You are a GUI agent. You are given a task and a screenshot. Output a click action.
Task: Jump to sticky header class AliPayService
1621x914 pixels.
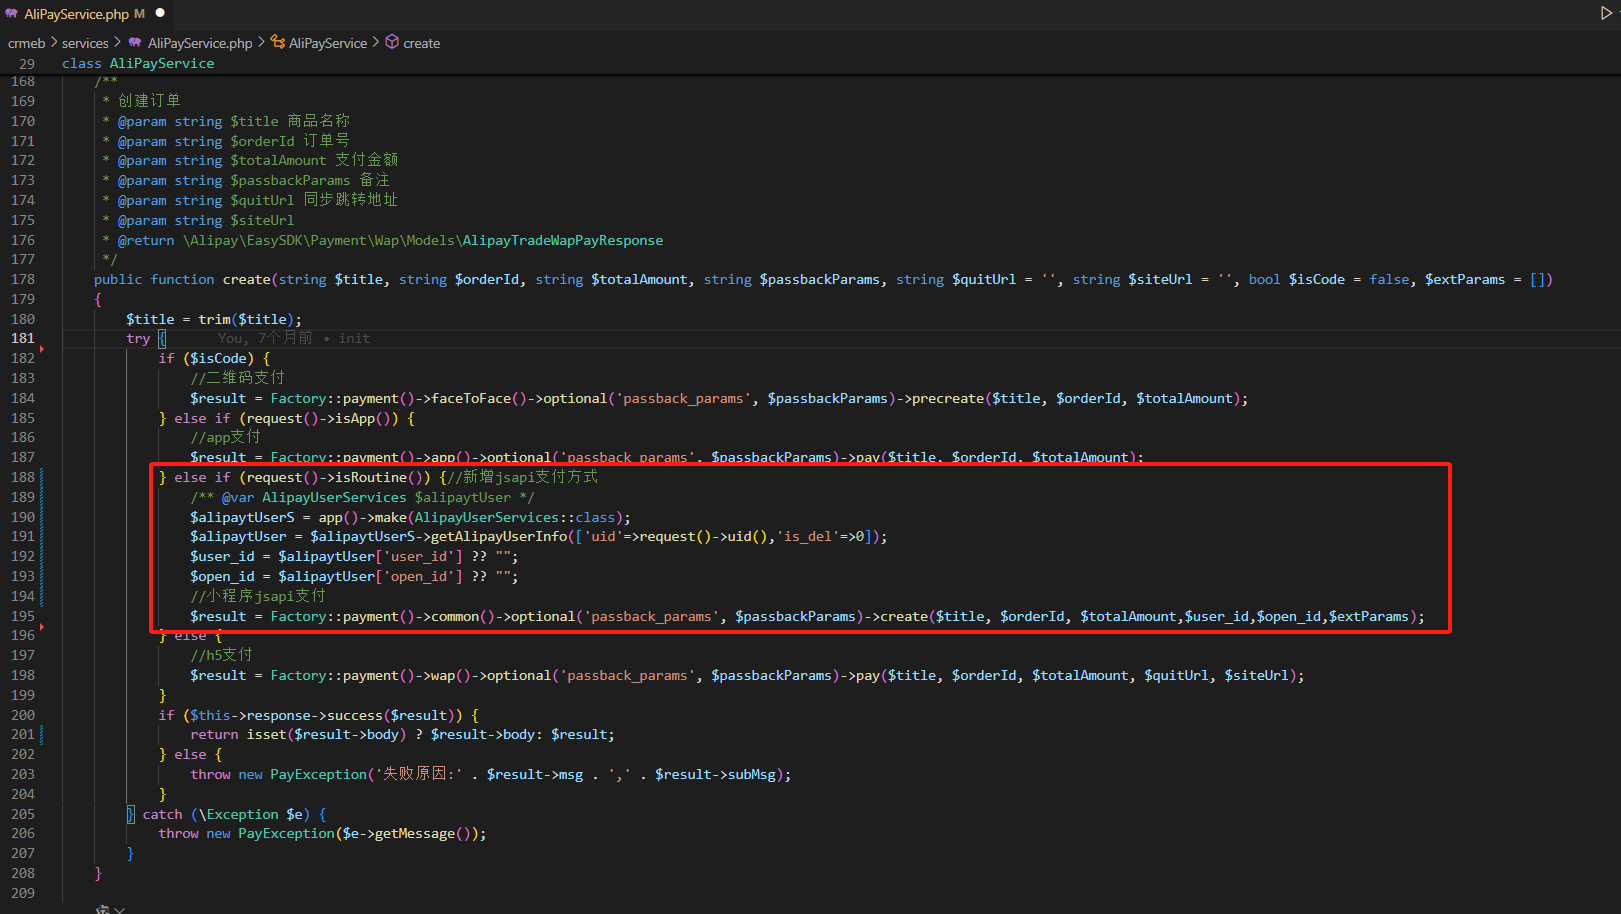(138, 63)
